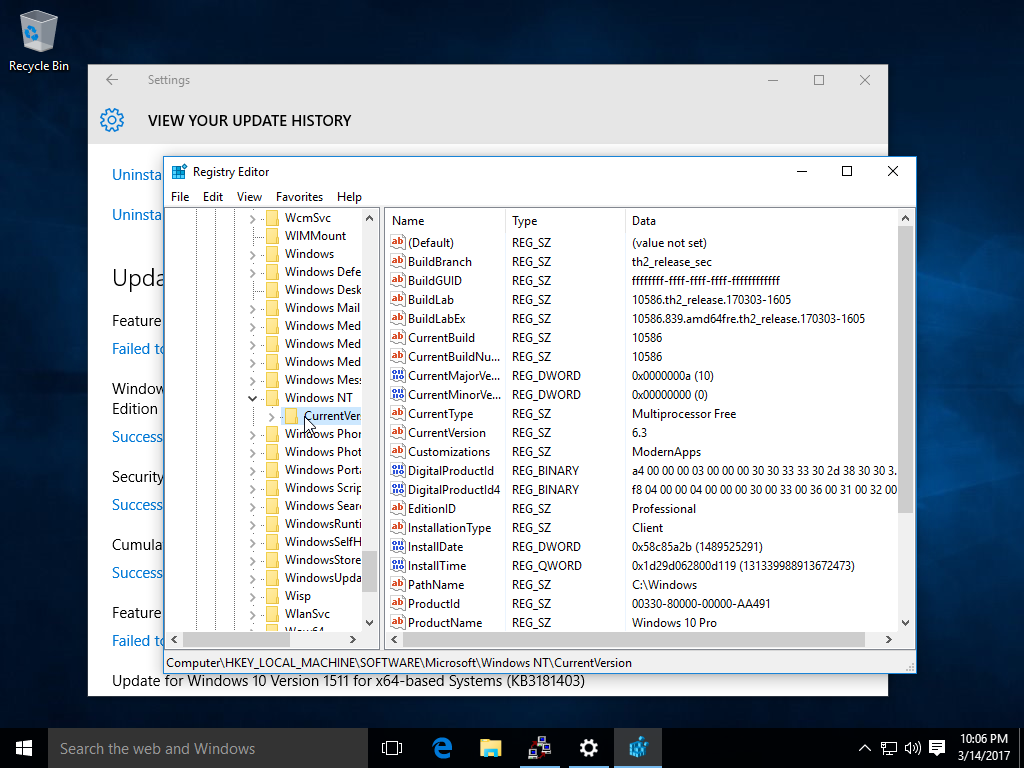Viewport: 1024px width, 768px height.
Task: Select the Windows NT folder icon
Action: click(x=272, y=398)
